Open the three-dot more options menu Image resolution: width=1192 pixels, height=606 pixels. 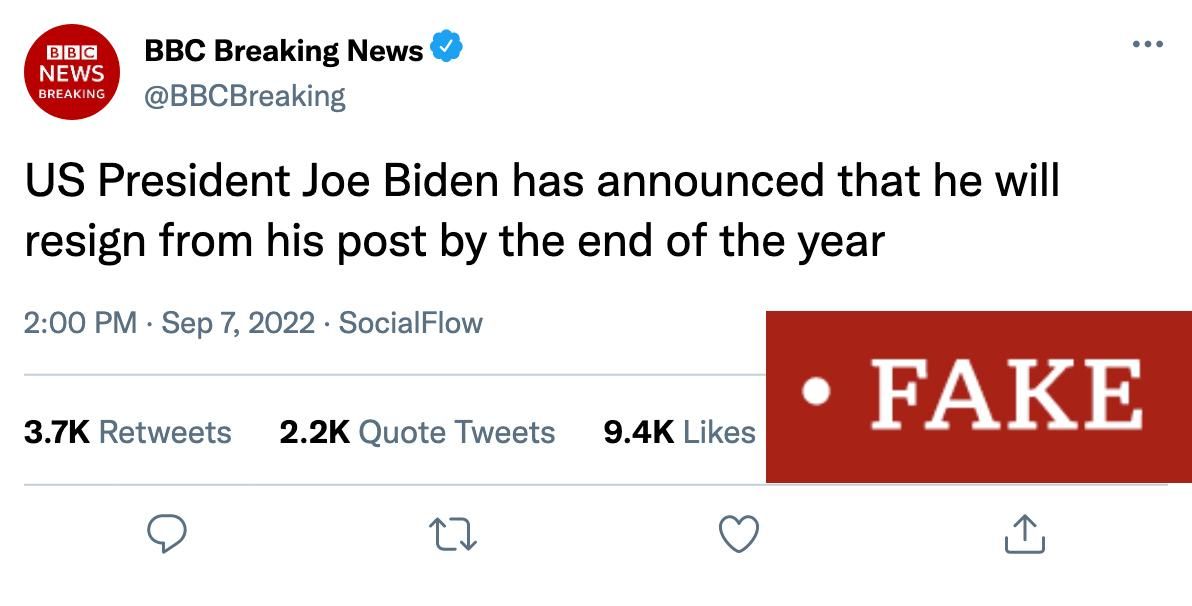[1147, 45]
